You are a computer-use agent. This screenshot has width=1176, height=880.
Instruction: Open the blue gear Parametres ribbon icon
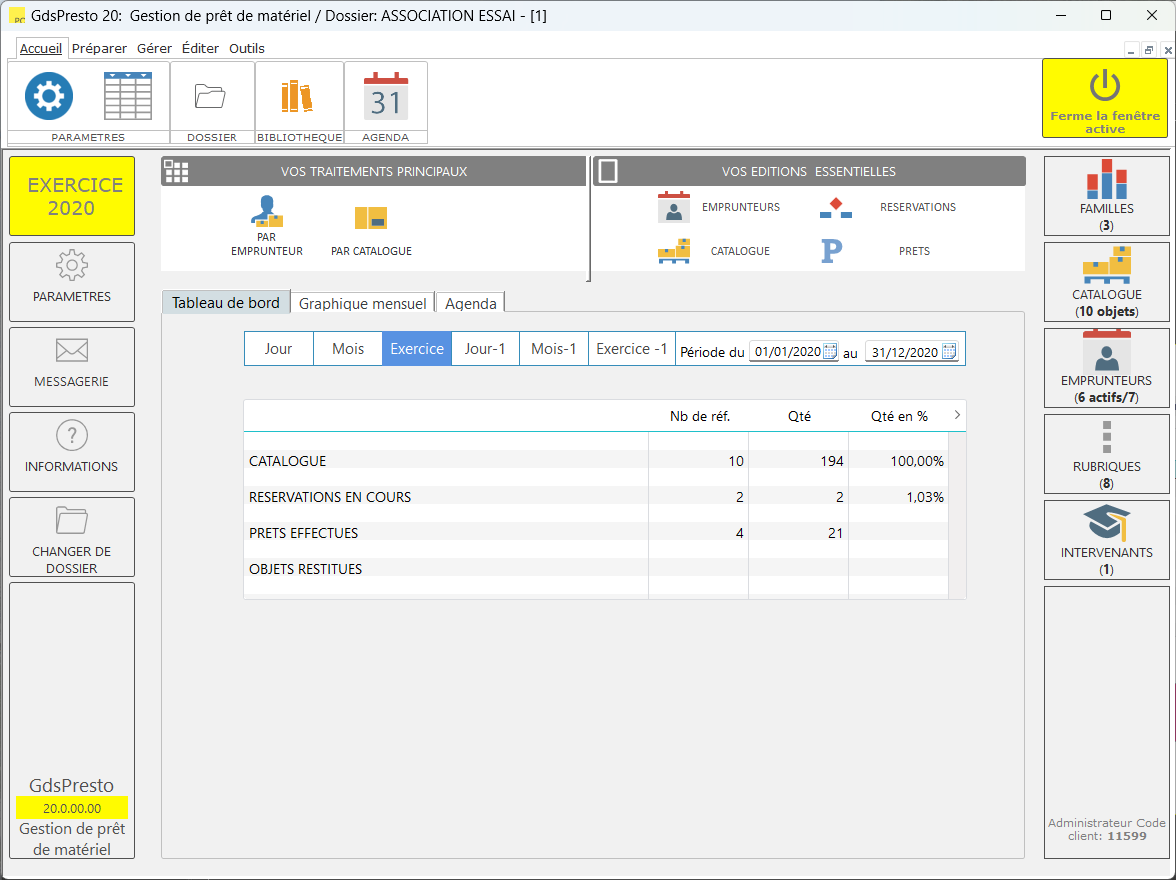click(49, 96)
